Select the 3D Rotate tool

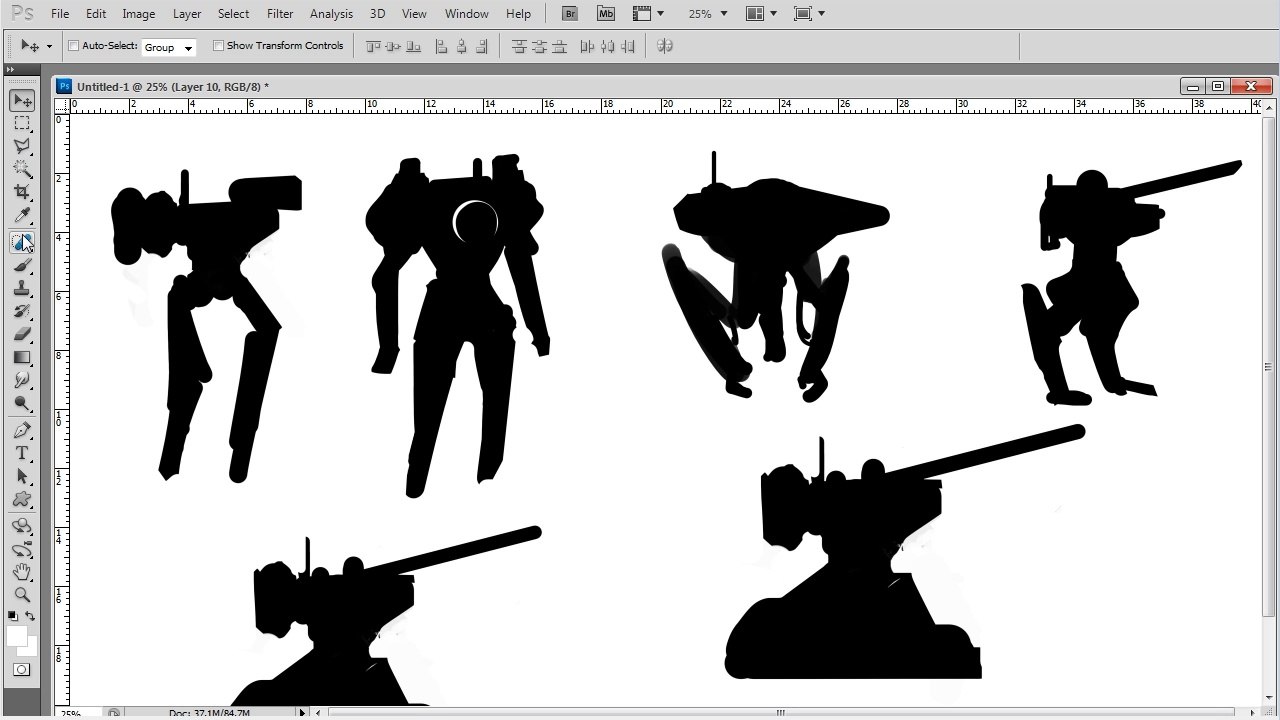(22, 525)
